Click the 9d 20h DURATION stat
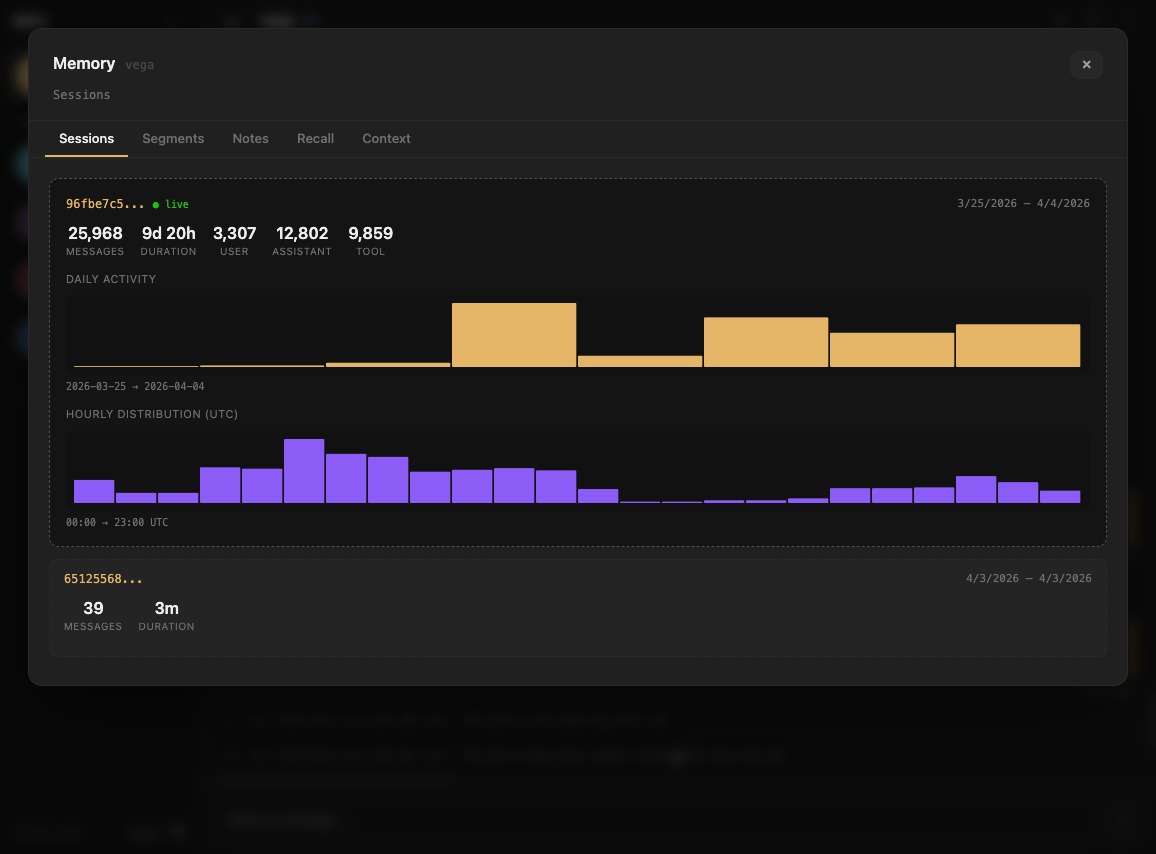Viewport: 1156px width, 854px height. [x=168, y=240]
